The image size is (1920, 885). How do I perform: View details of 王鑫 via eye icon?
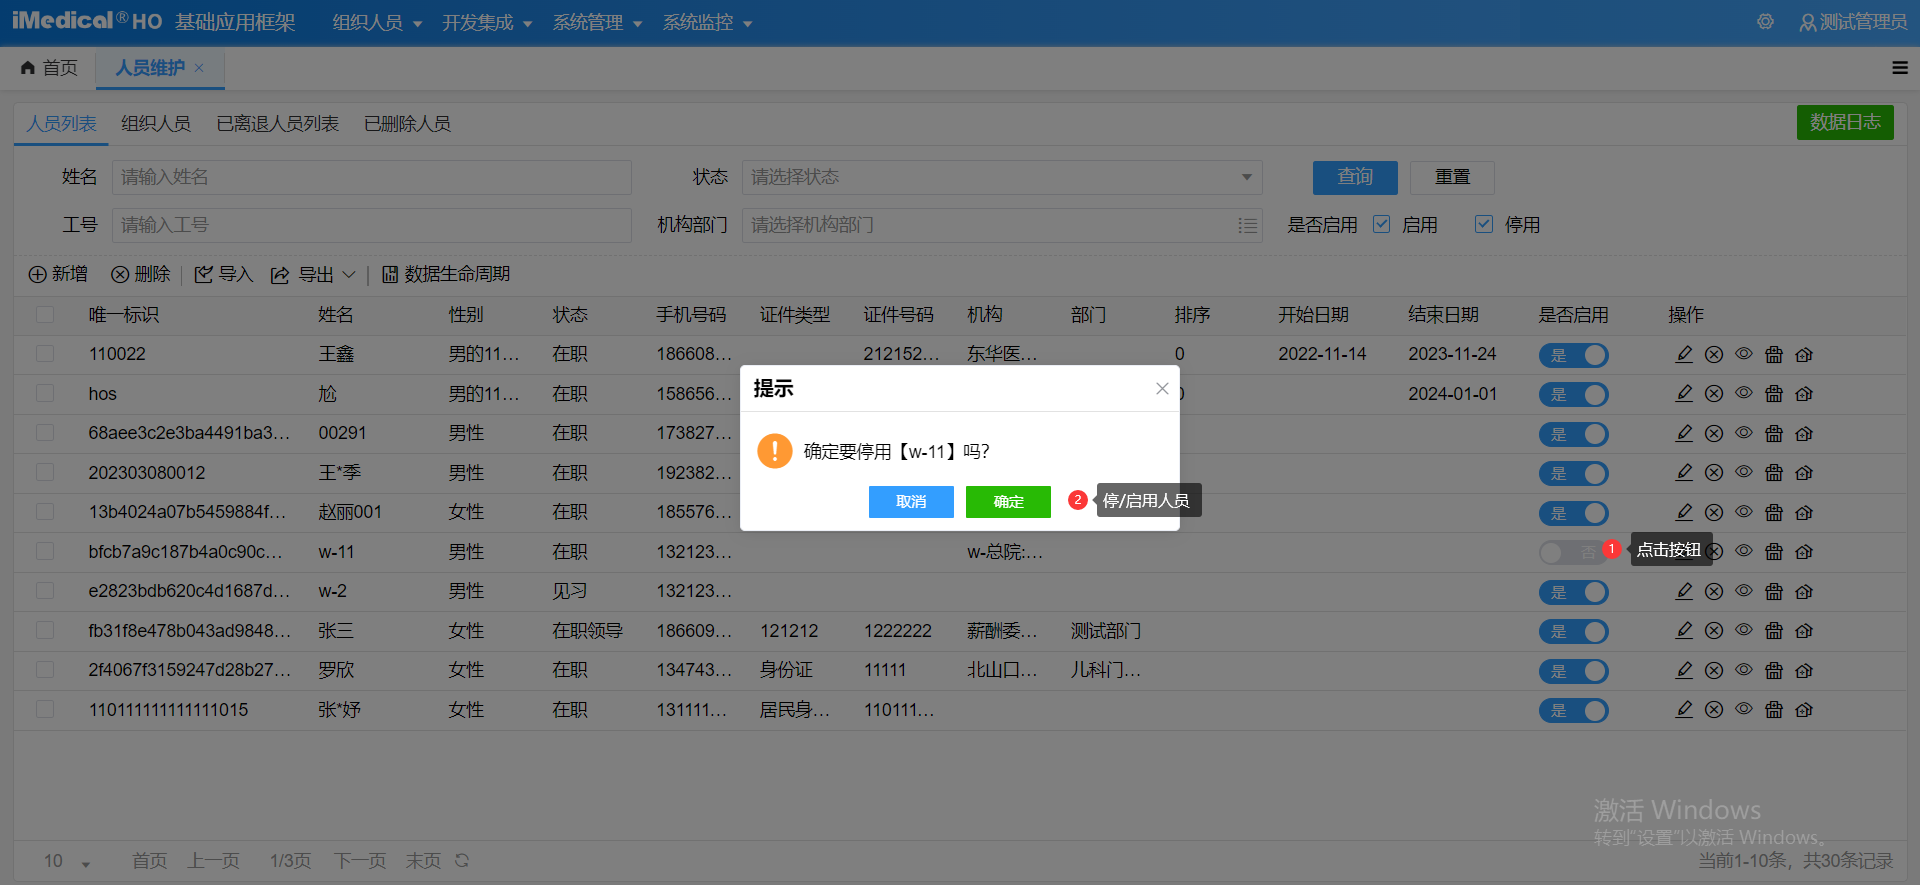click(1744, 354)
